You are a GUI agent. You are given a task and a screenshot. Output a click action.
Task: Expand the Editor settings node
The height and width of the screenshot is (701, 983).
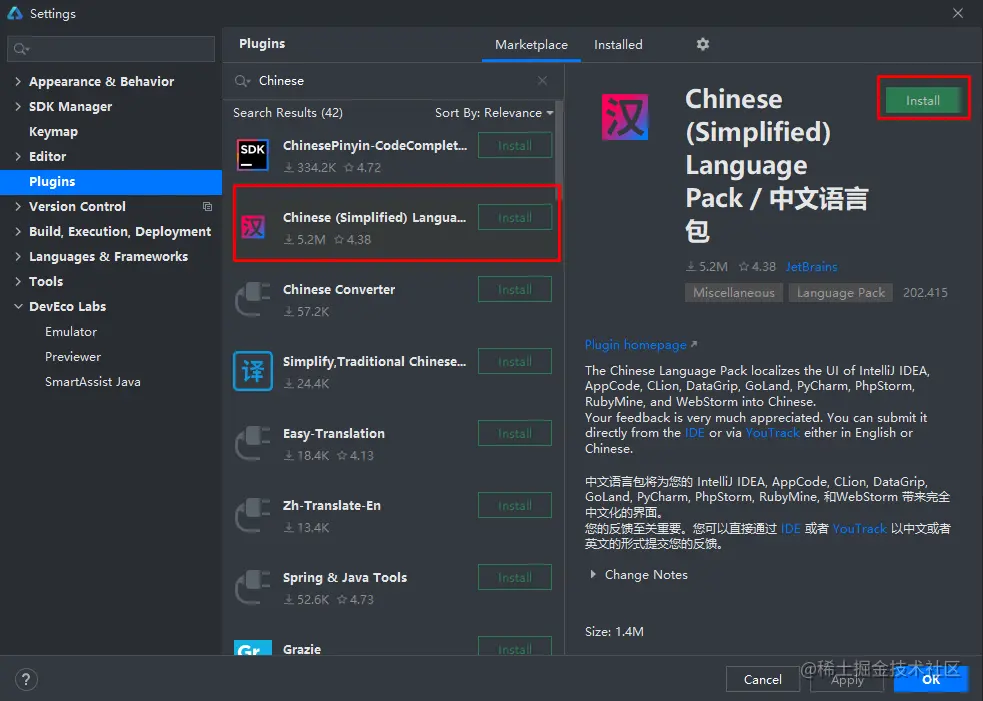(18, 157)
